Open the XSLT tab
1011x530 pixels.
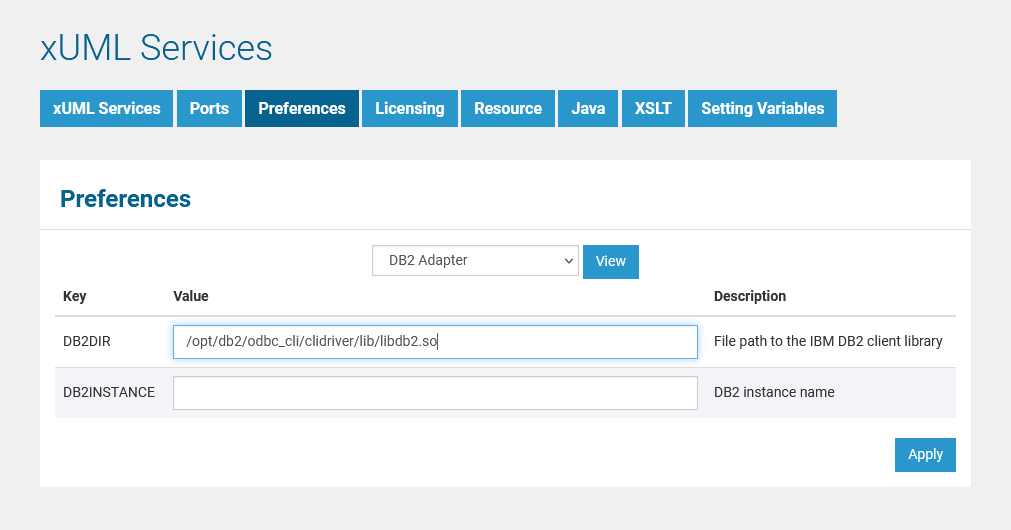[x=653, y=109]
